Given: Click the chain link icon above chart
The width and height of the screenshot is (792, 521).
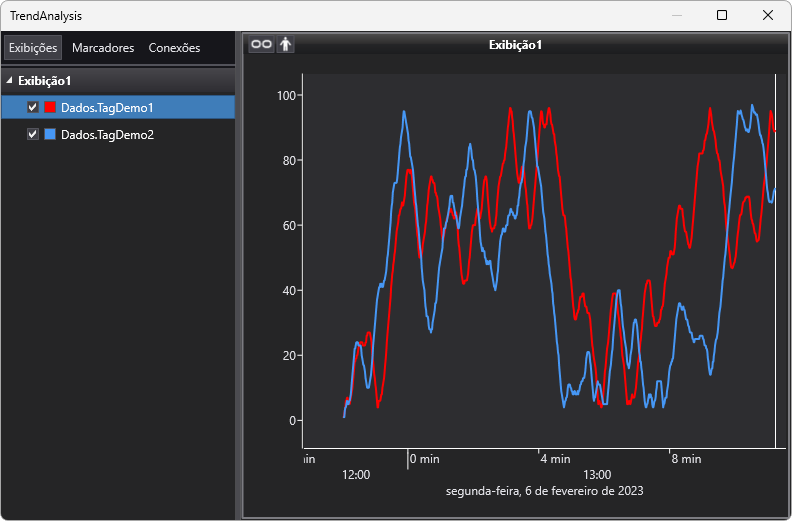Looking at the screenshot, I should click(x=261, y=44).
